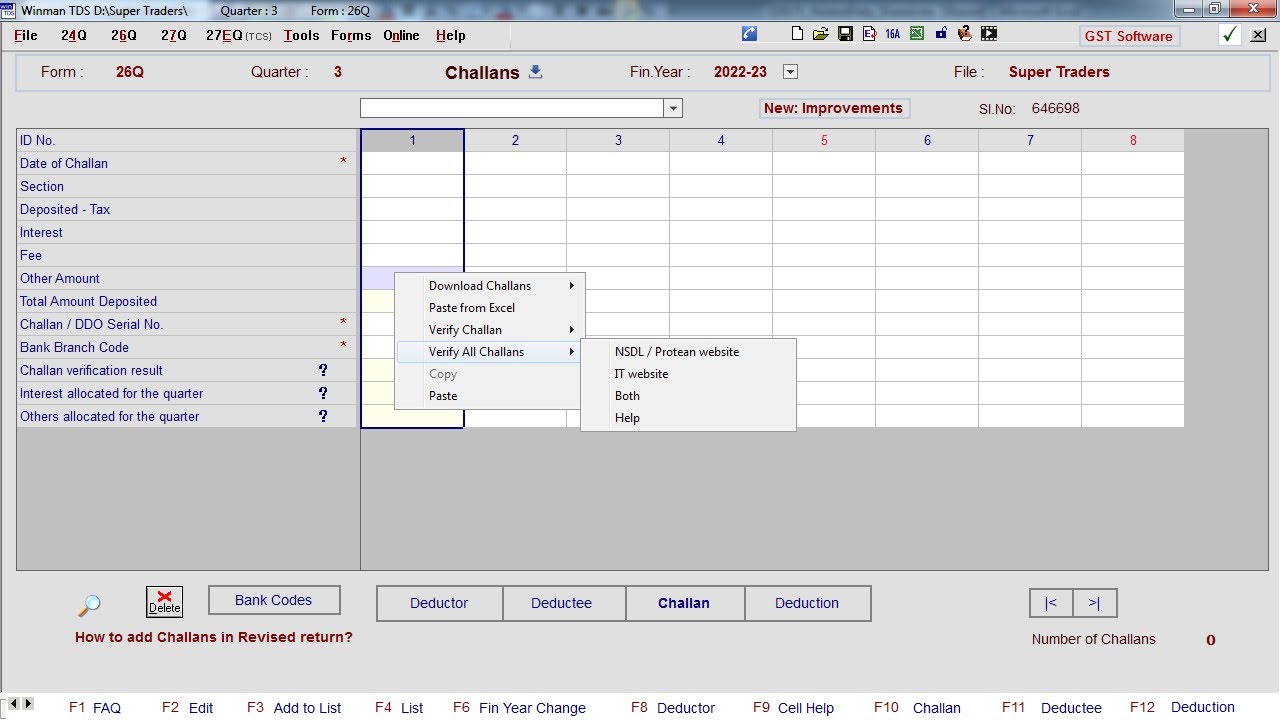This screenshot has height=720, width=1280.
Task: Open the File menu
Action: pos(26,35)
